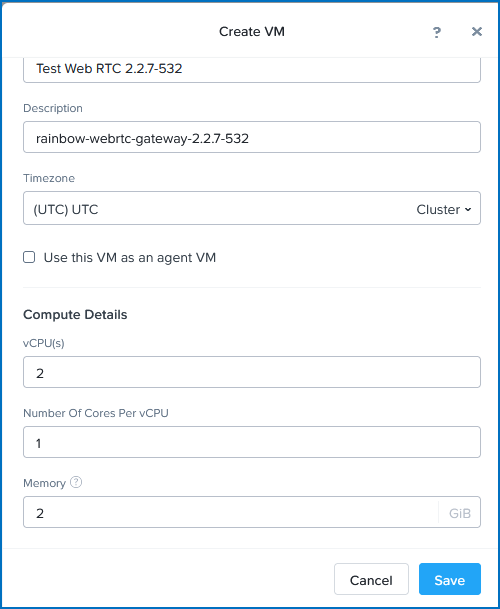Close the Create VM dialog

tap(477, 31)
